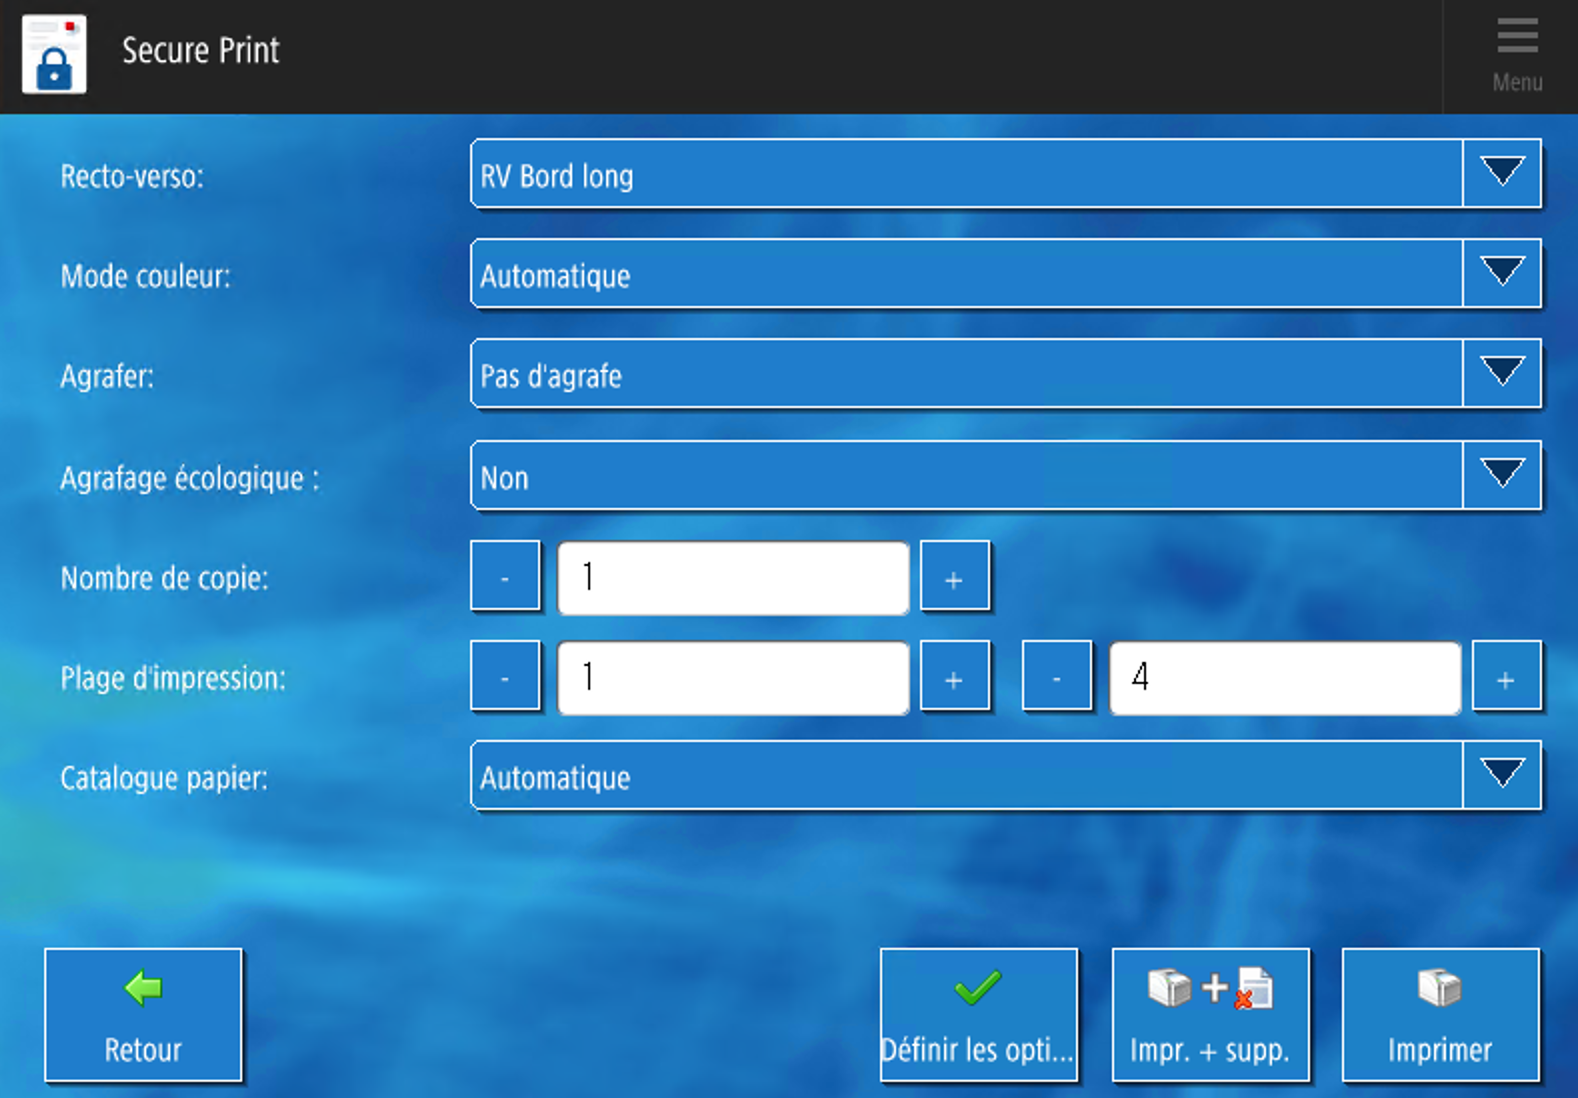This screenshot has height=1098, width=1578.
Task: Increase Plage d'impression end page
Action: click(1505, 678)
